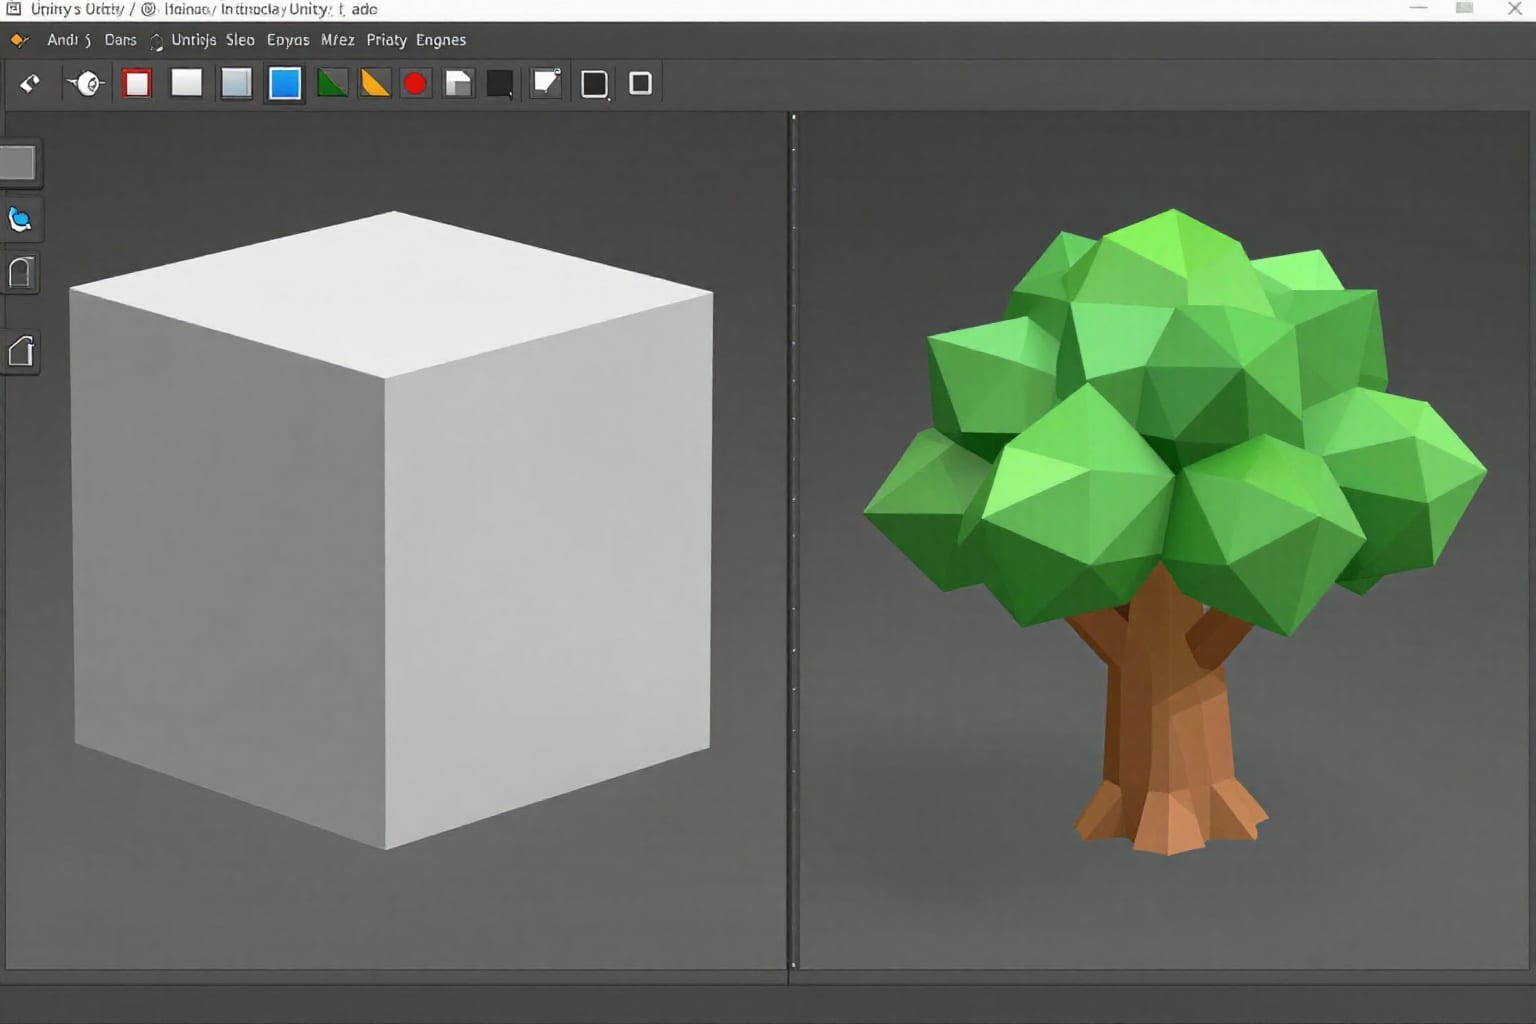Click the green triangle toolbar icon
The height and width of the screenshot is (1024, 1536).
(332, 83)
